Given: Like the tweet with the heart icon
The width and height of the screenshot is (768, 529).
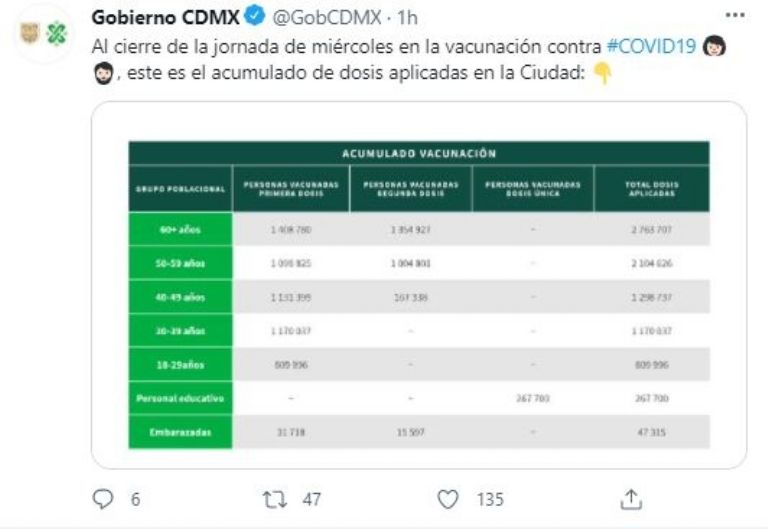Looking at the screenshot, I should tap(448, 500).
